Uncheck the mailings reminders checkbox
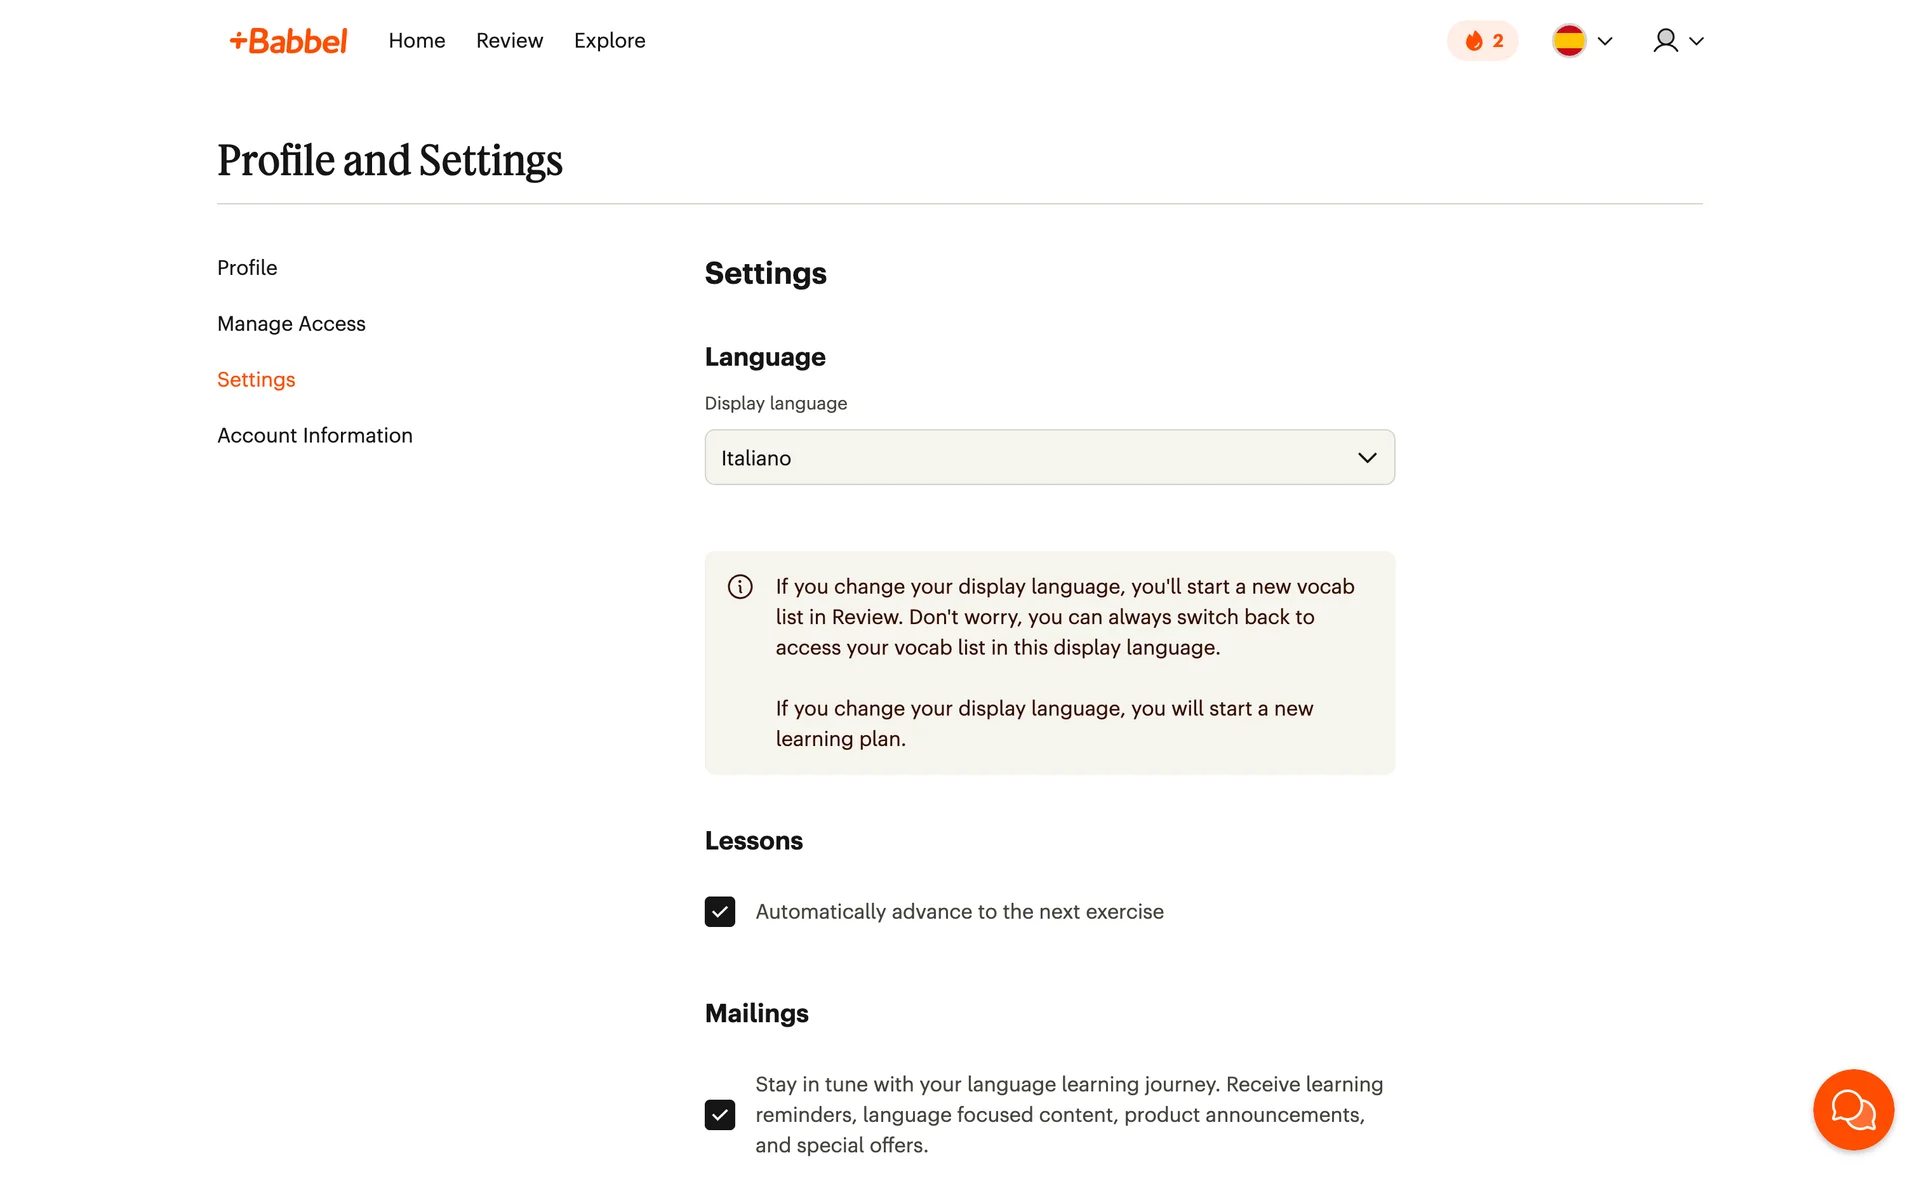This screenshot has width=1920, height=1200. tap(720, 1114)
